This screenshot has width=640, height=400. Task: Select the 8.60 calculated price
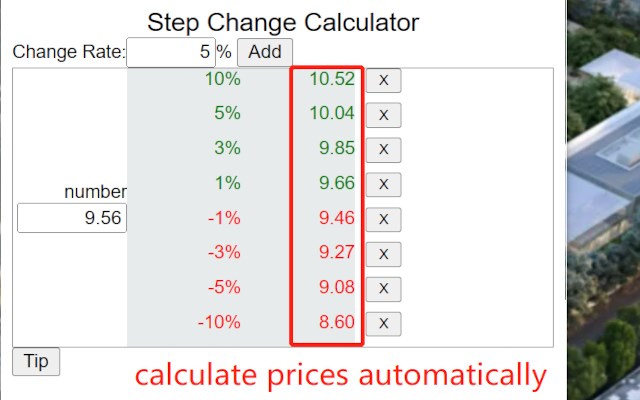[x=337, y=322]
